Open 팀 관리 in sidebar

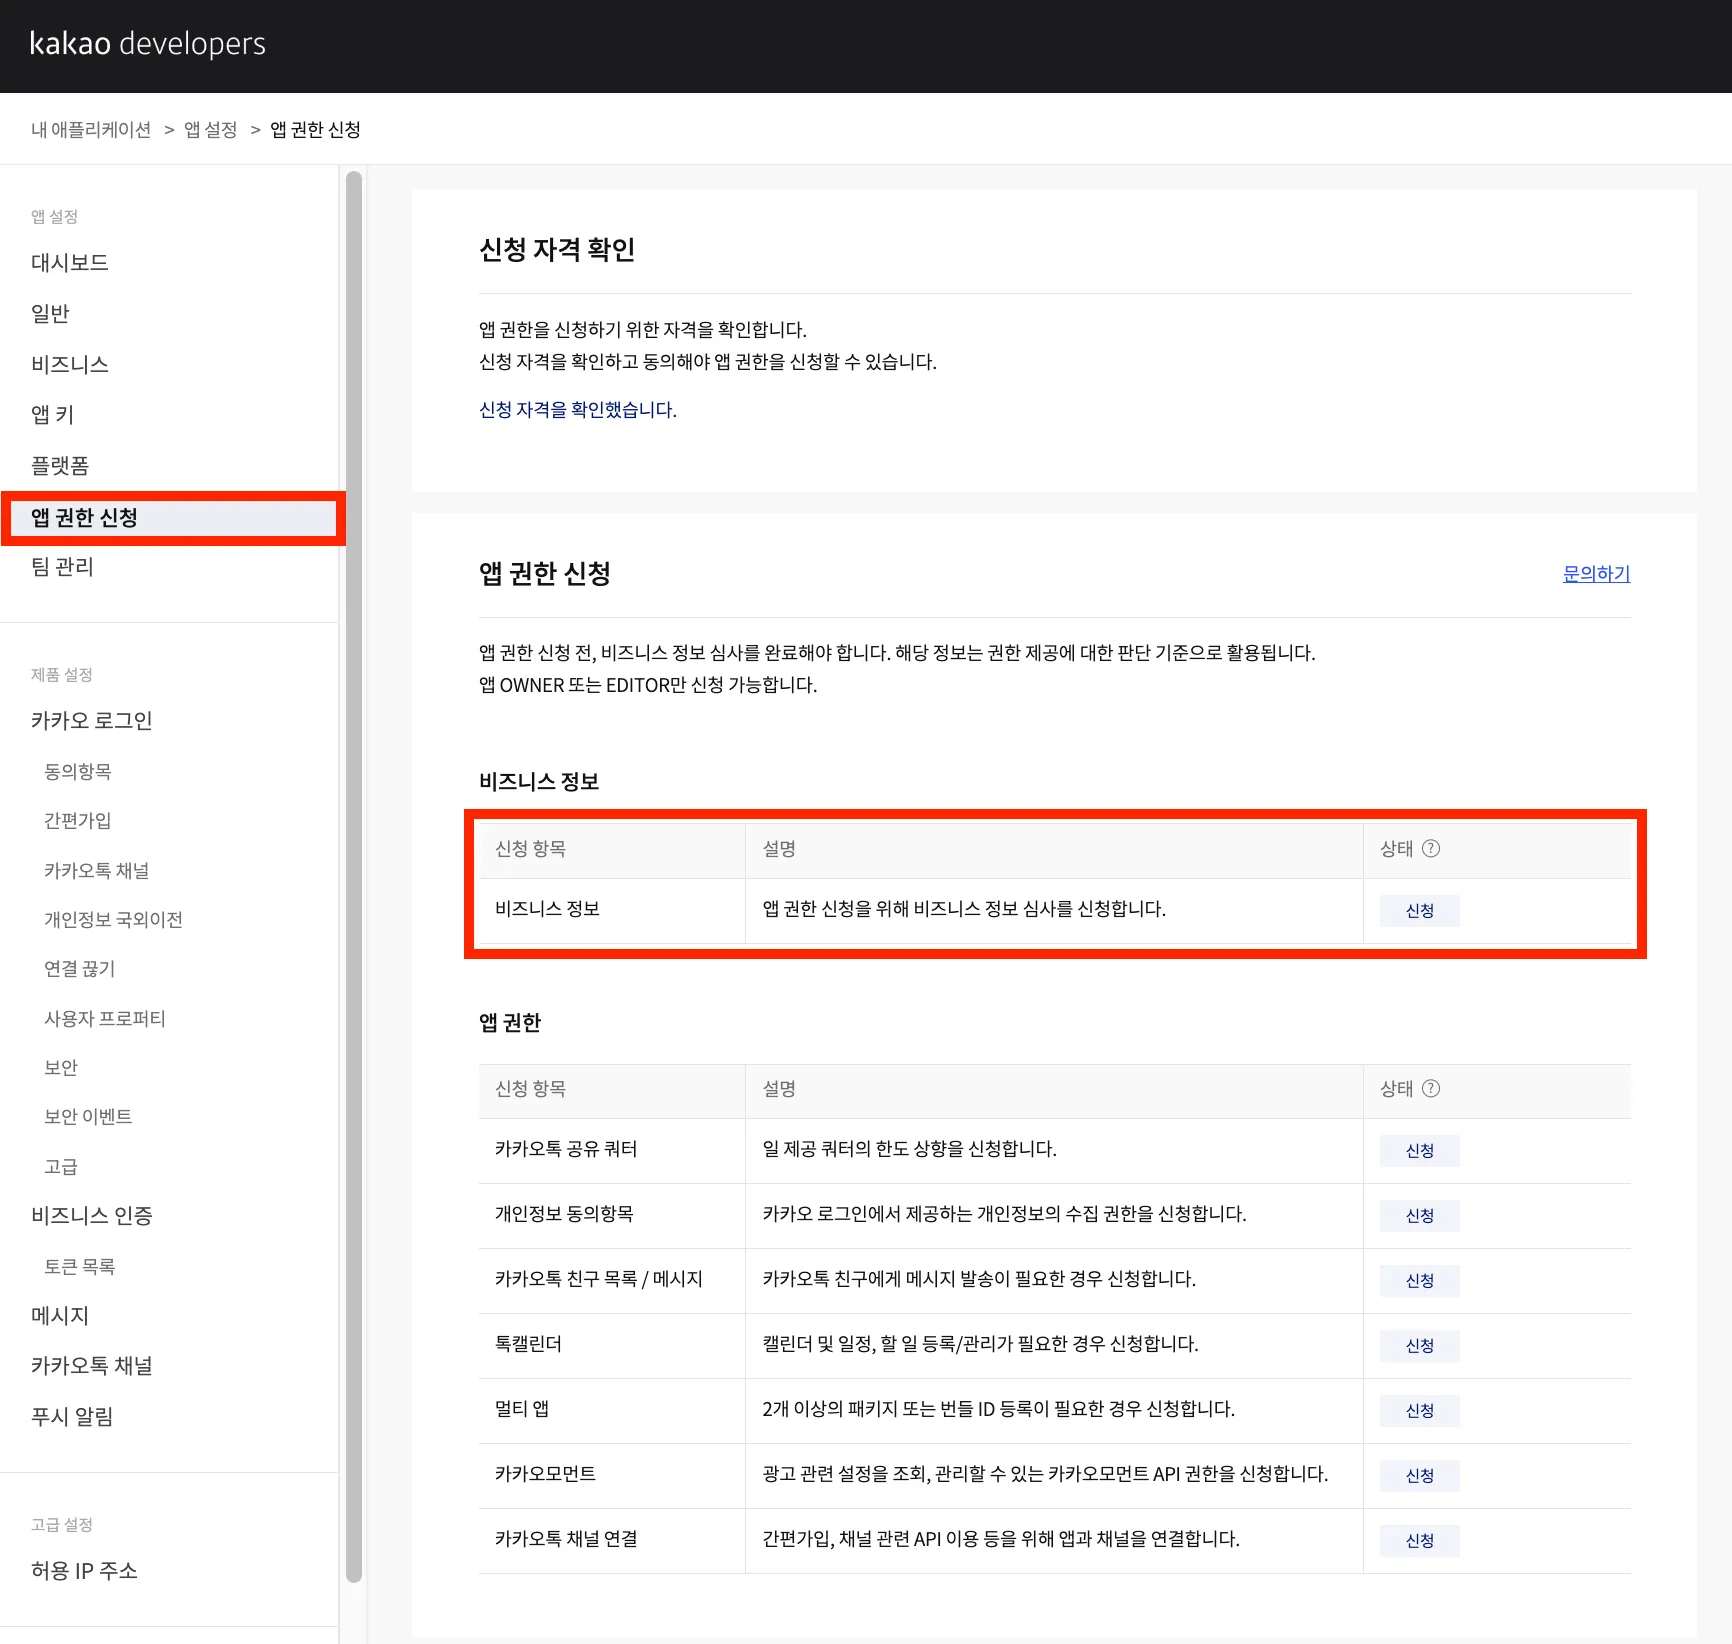(x=62, y=566)
